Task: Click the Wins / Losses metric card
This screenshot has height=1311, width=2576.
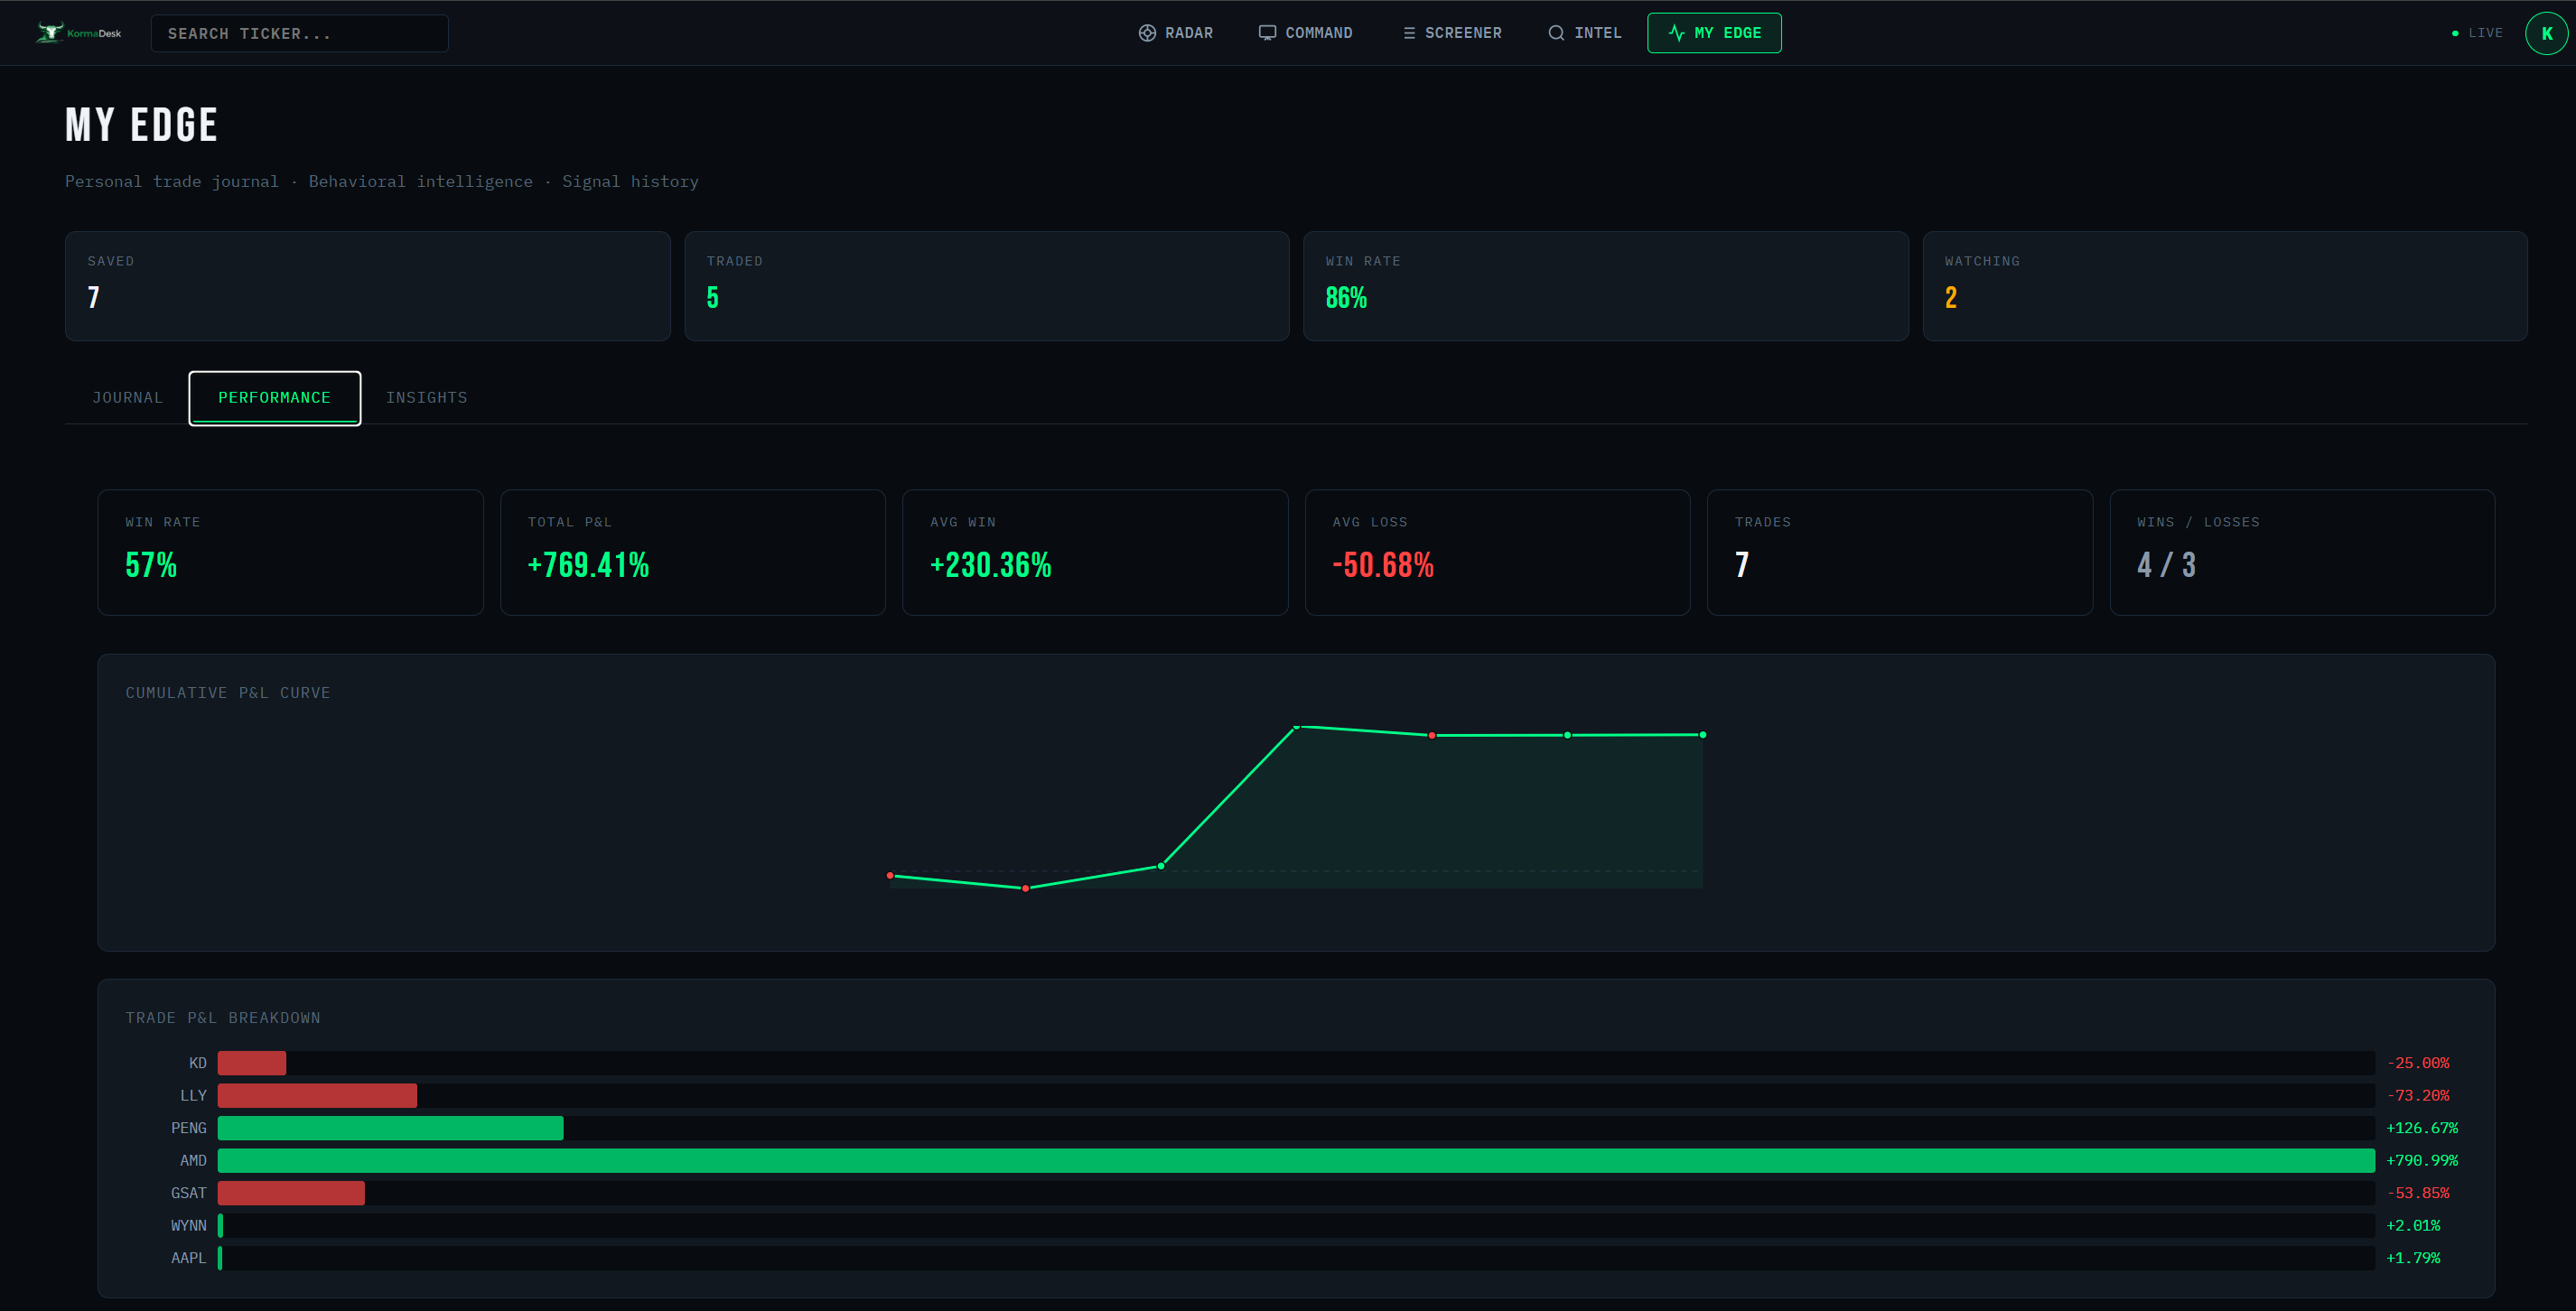Action: pos(2301,552)
